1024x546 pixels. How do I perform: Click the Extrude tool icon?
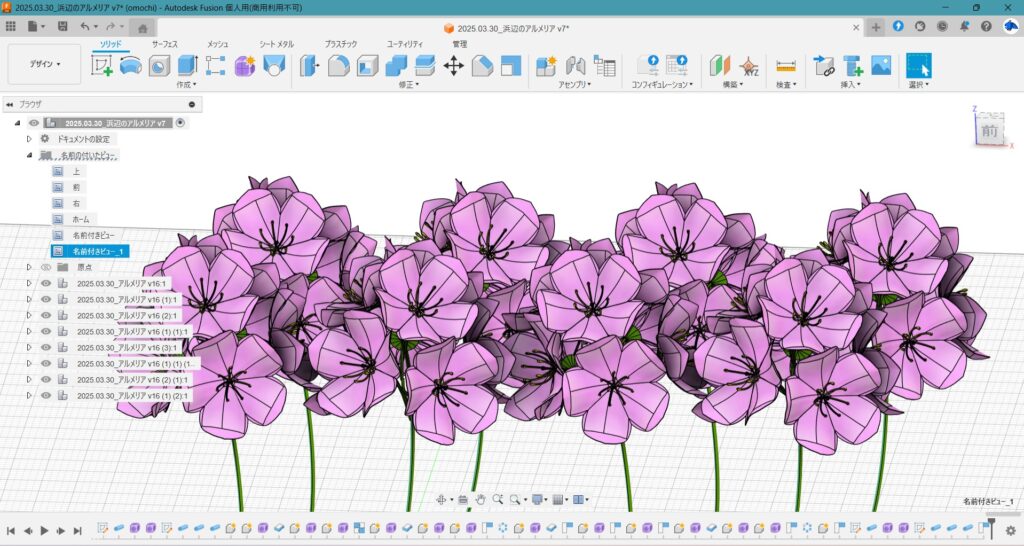[187, 66]
